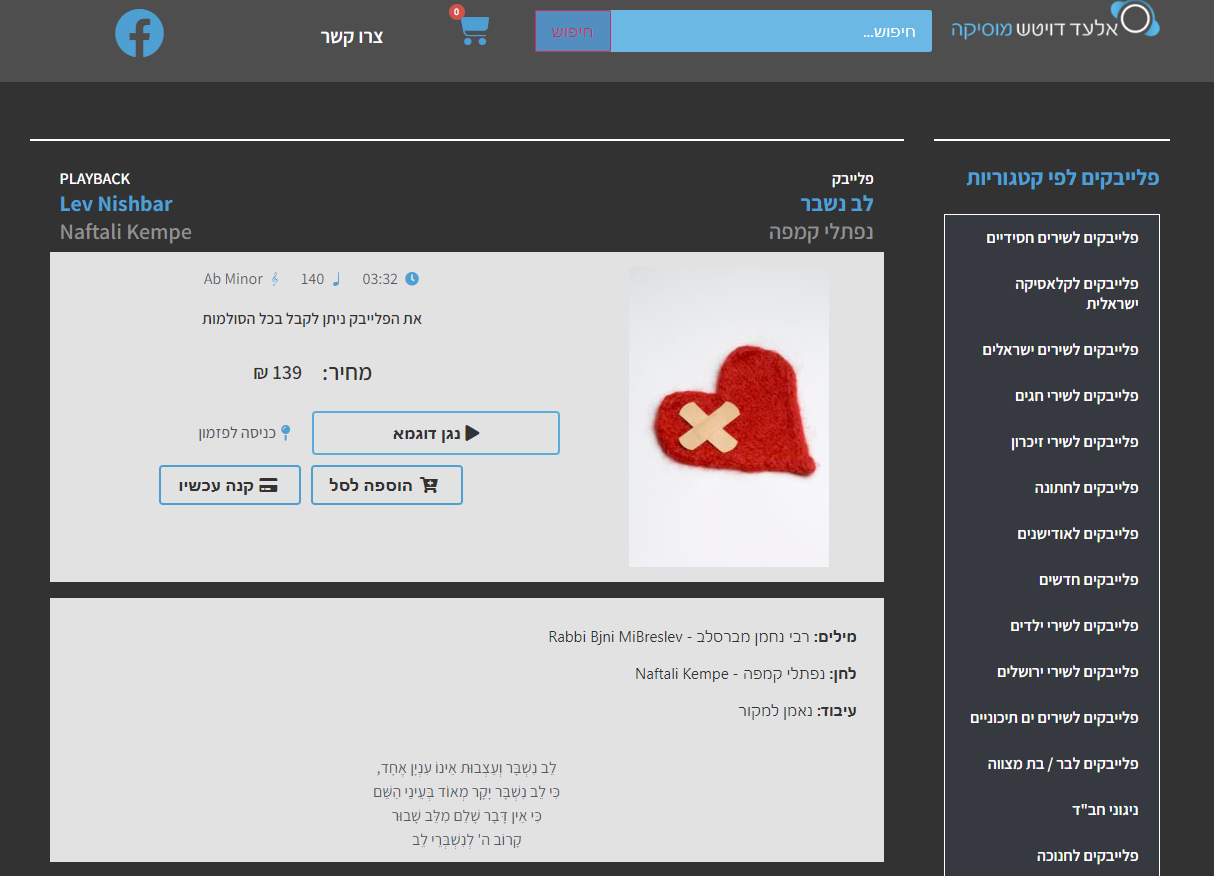Open category פלייבקים לבר / בת מצווה

(x=1064, y=764)
